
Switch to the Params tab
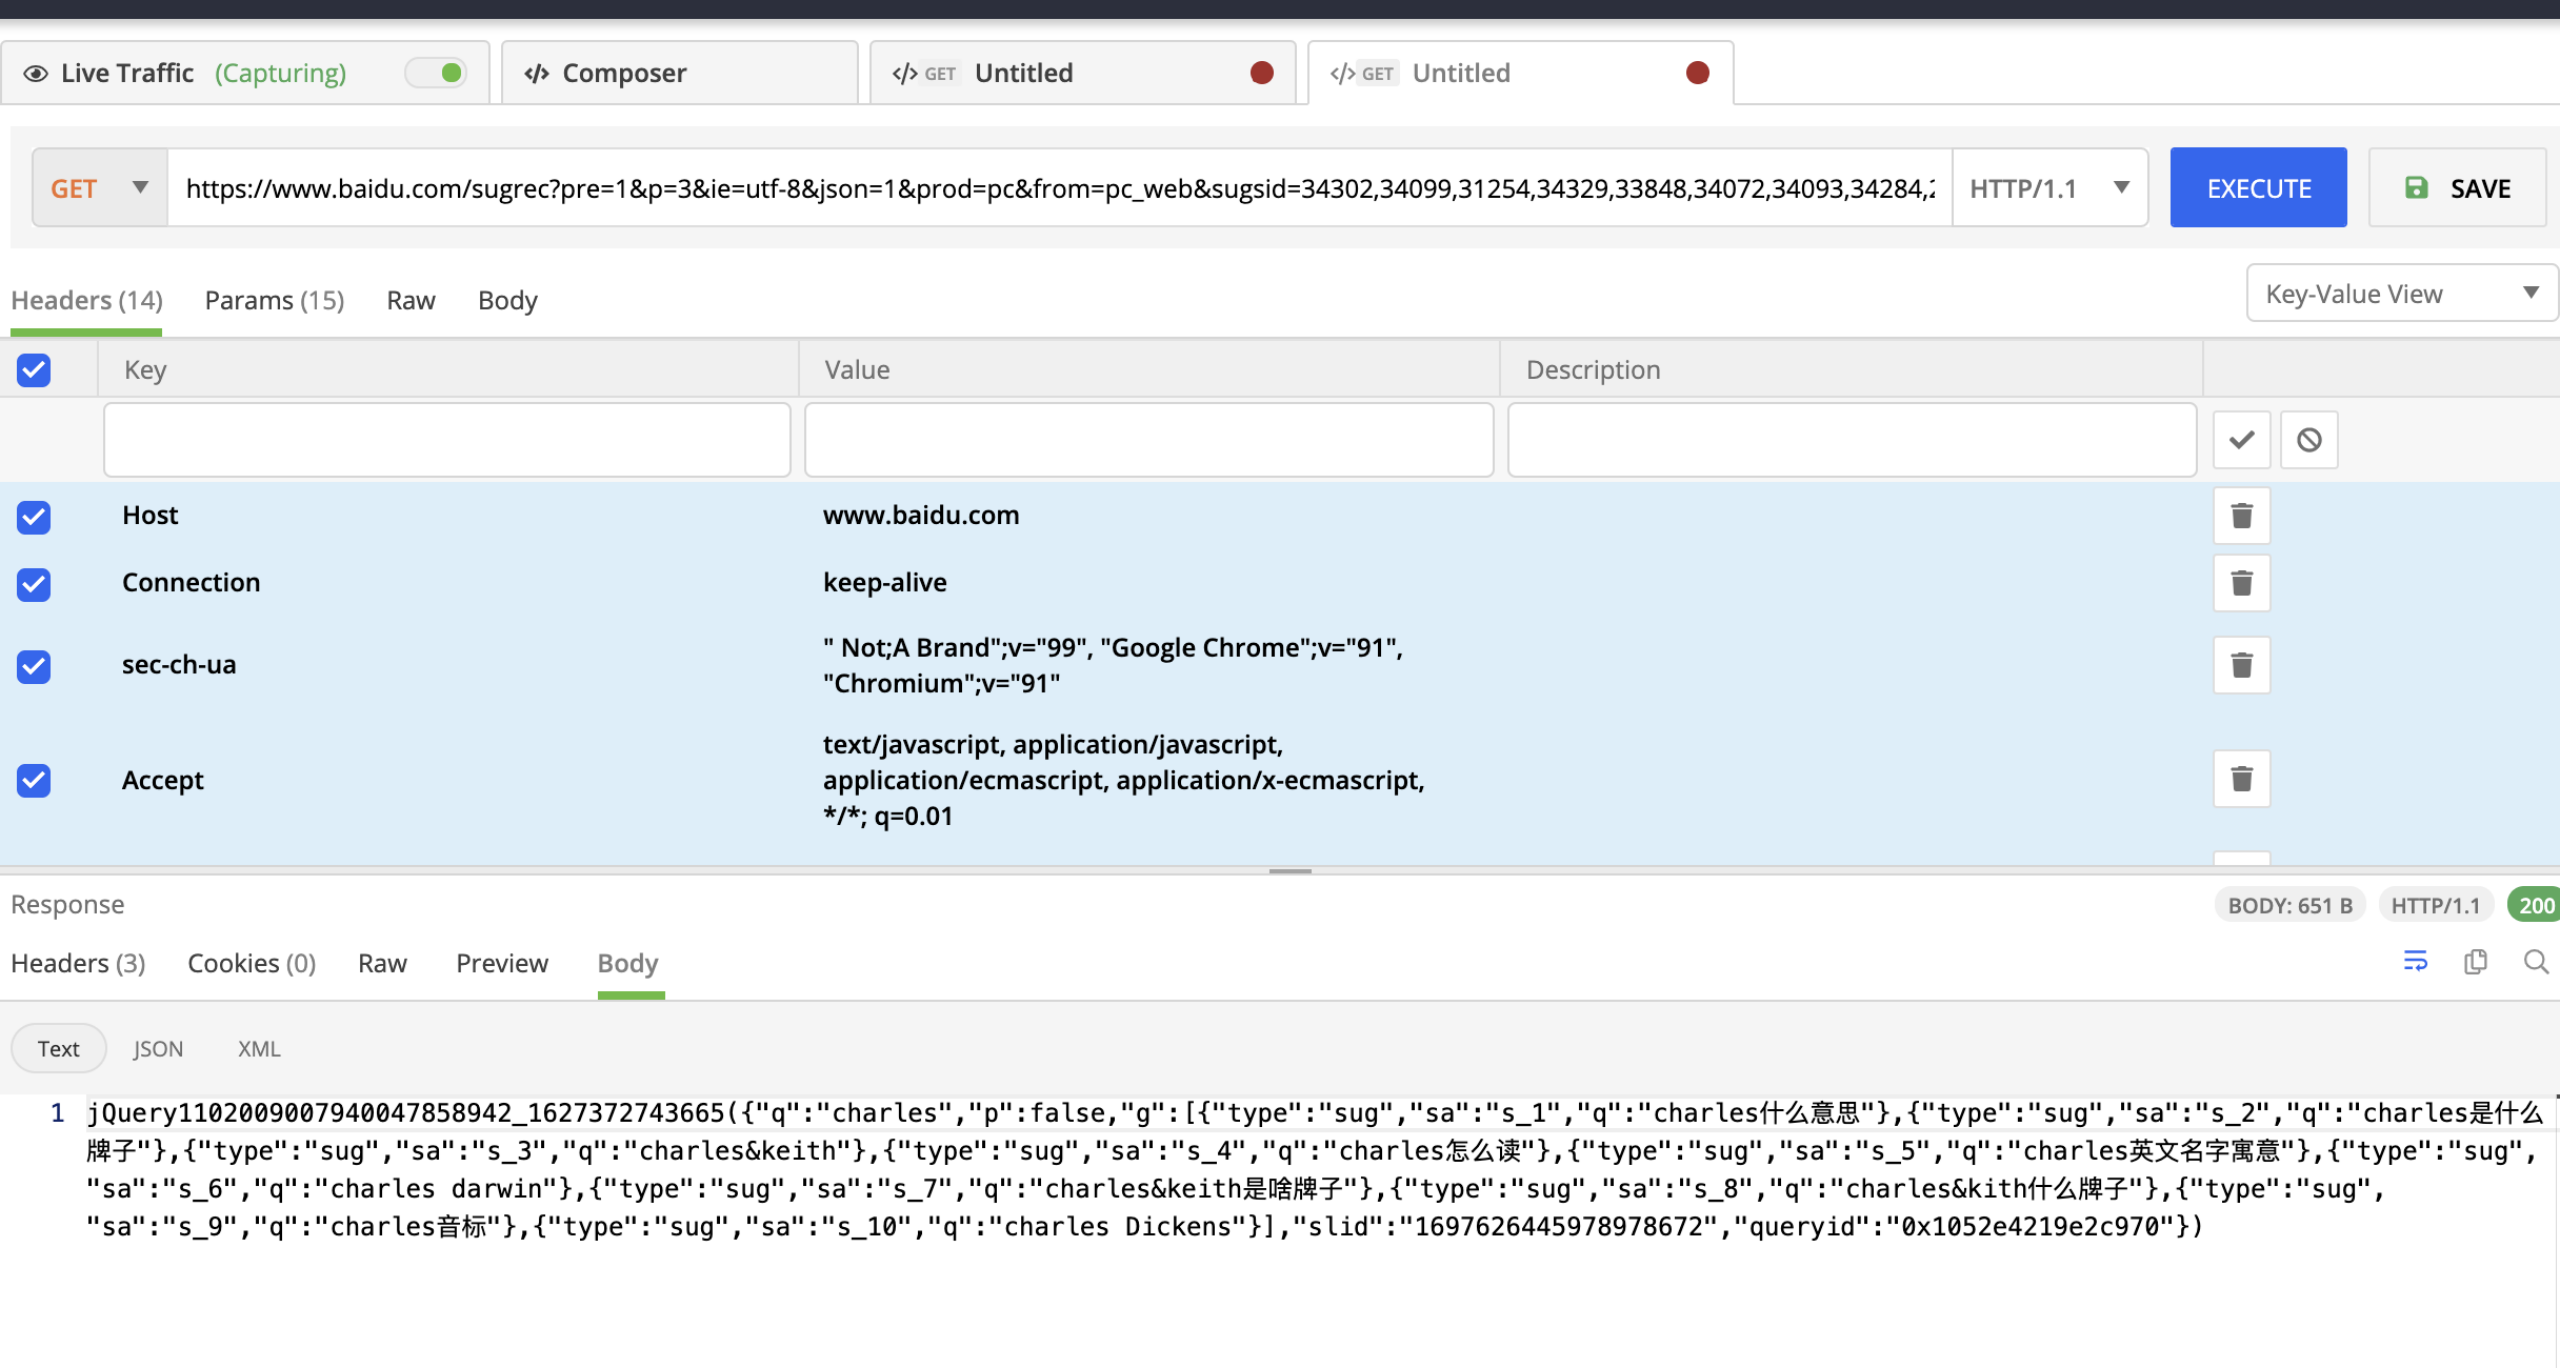coord(273,299)
